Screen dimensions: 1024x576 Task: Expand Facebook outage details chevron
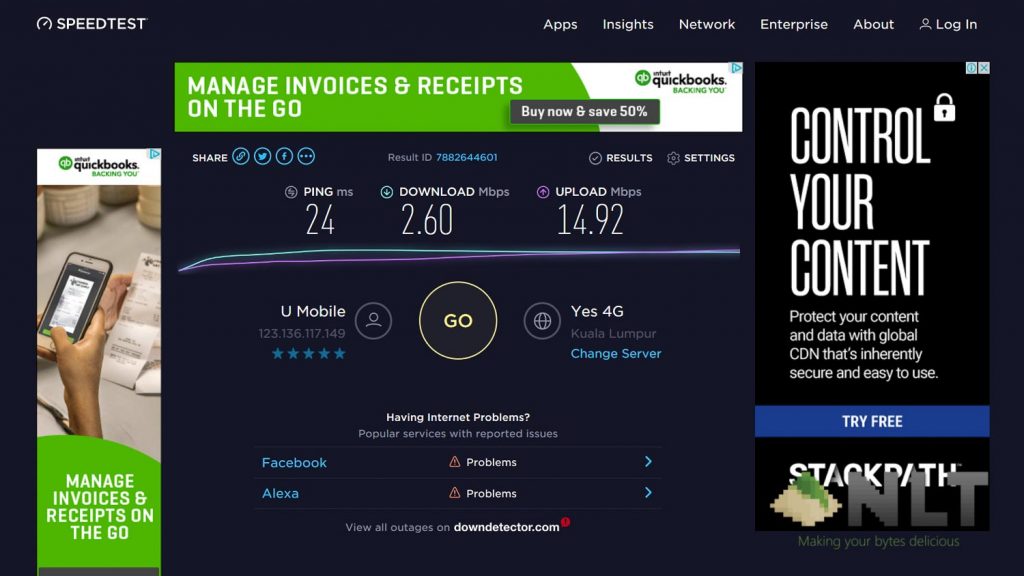648,462
